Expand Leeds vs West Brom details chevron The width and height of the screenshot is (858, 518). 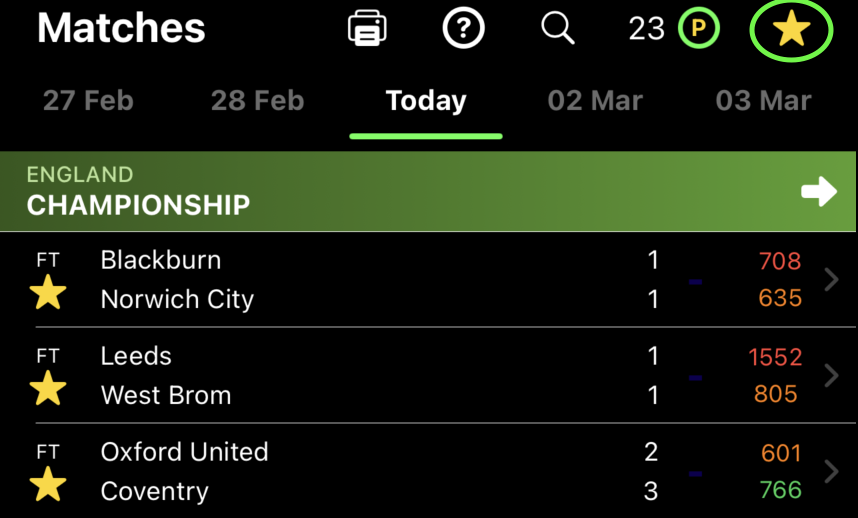click(831, 376)
